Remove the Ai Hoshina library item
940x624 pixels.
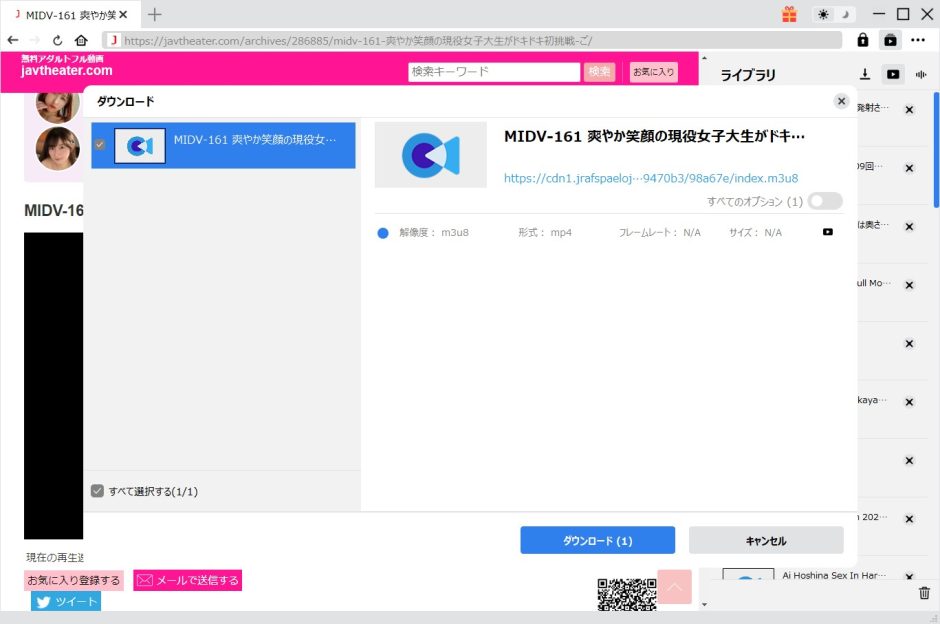[x=910, y=577]
